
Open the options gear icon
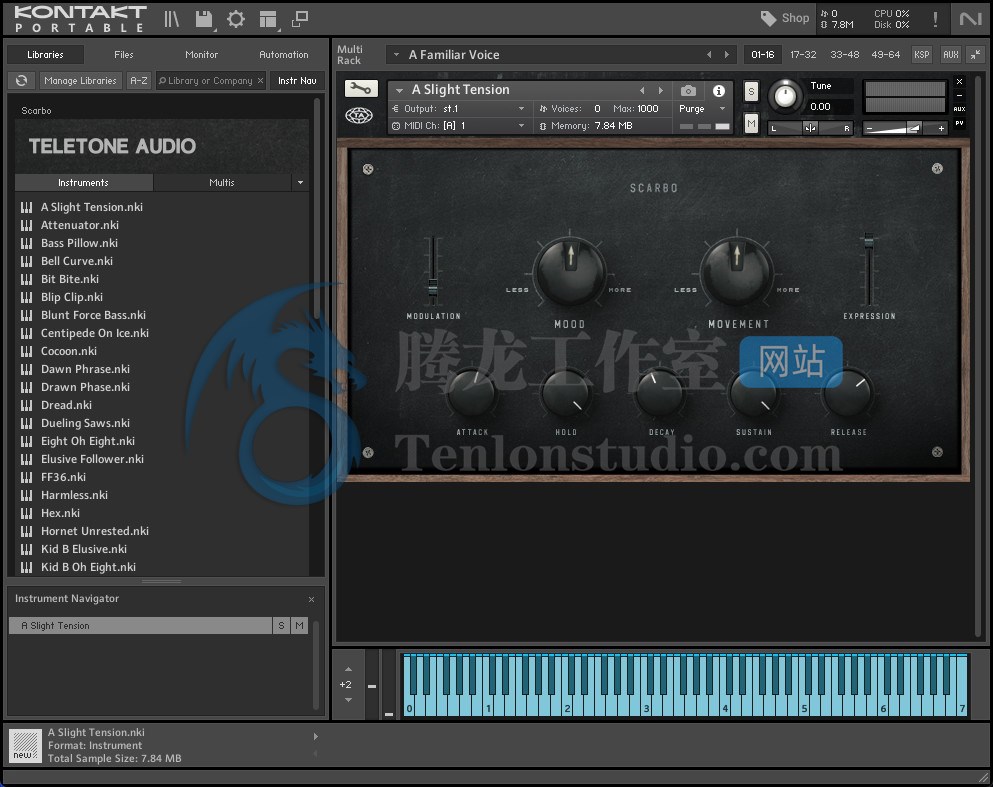pos(236,19)
